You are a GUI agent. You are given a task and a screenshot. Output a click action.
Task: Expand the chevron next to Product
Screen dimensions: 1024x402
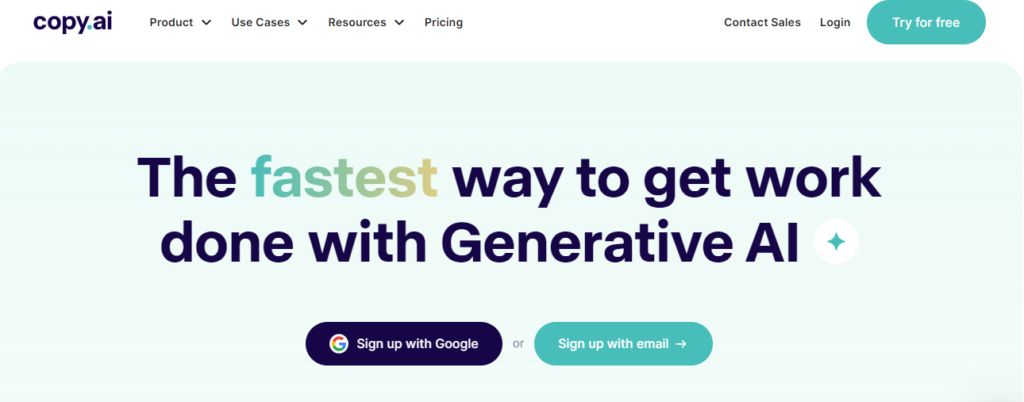click(x=206, y=23)
